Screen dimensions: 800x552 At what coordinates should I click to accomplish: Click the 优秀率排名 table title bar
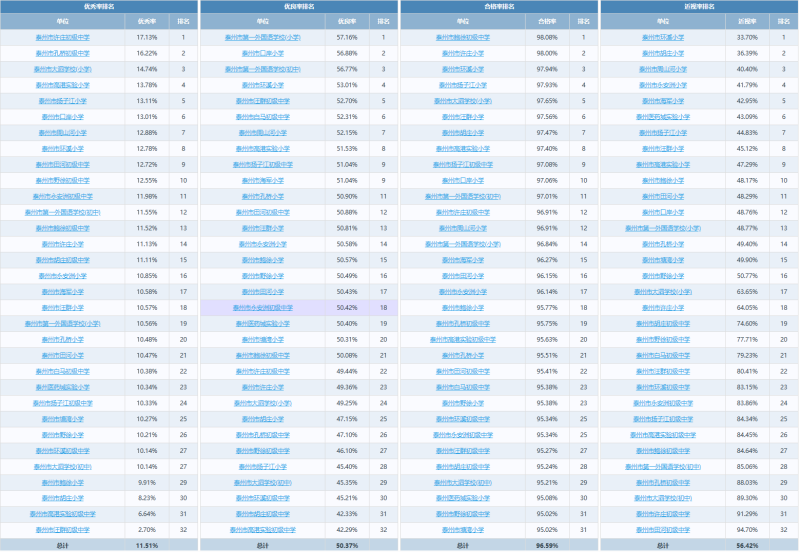(x=99, y=6)
